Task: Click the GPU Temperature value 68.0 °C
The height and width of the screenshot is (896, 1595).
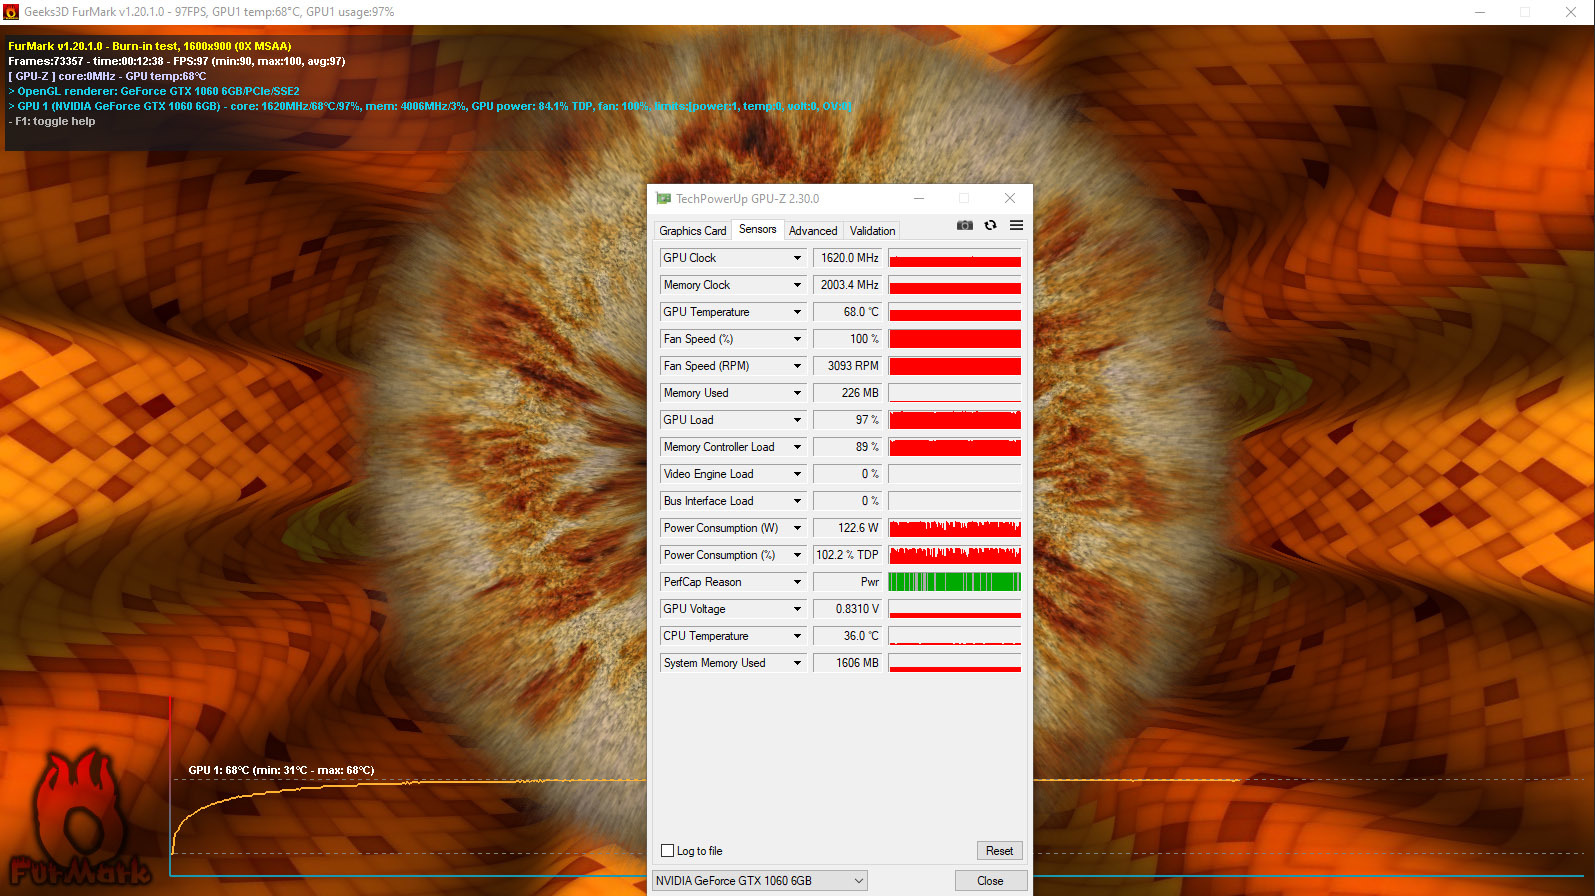Action: pos(848,312)
